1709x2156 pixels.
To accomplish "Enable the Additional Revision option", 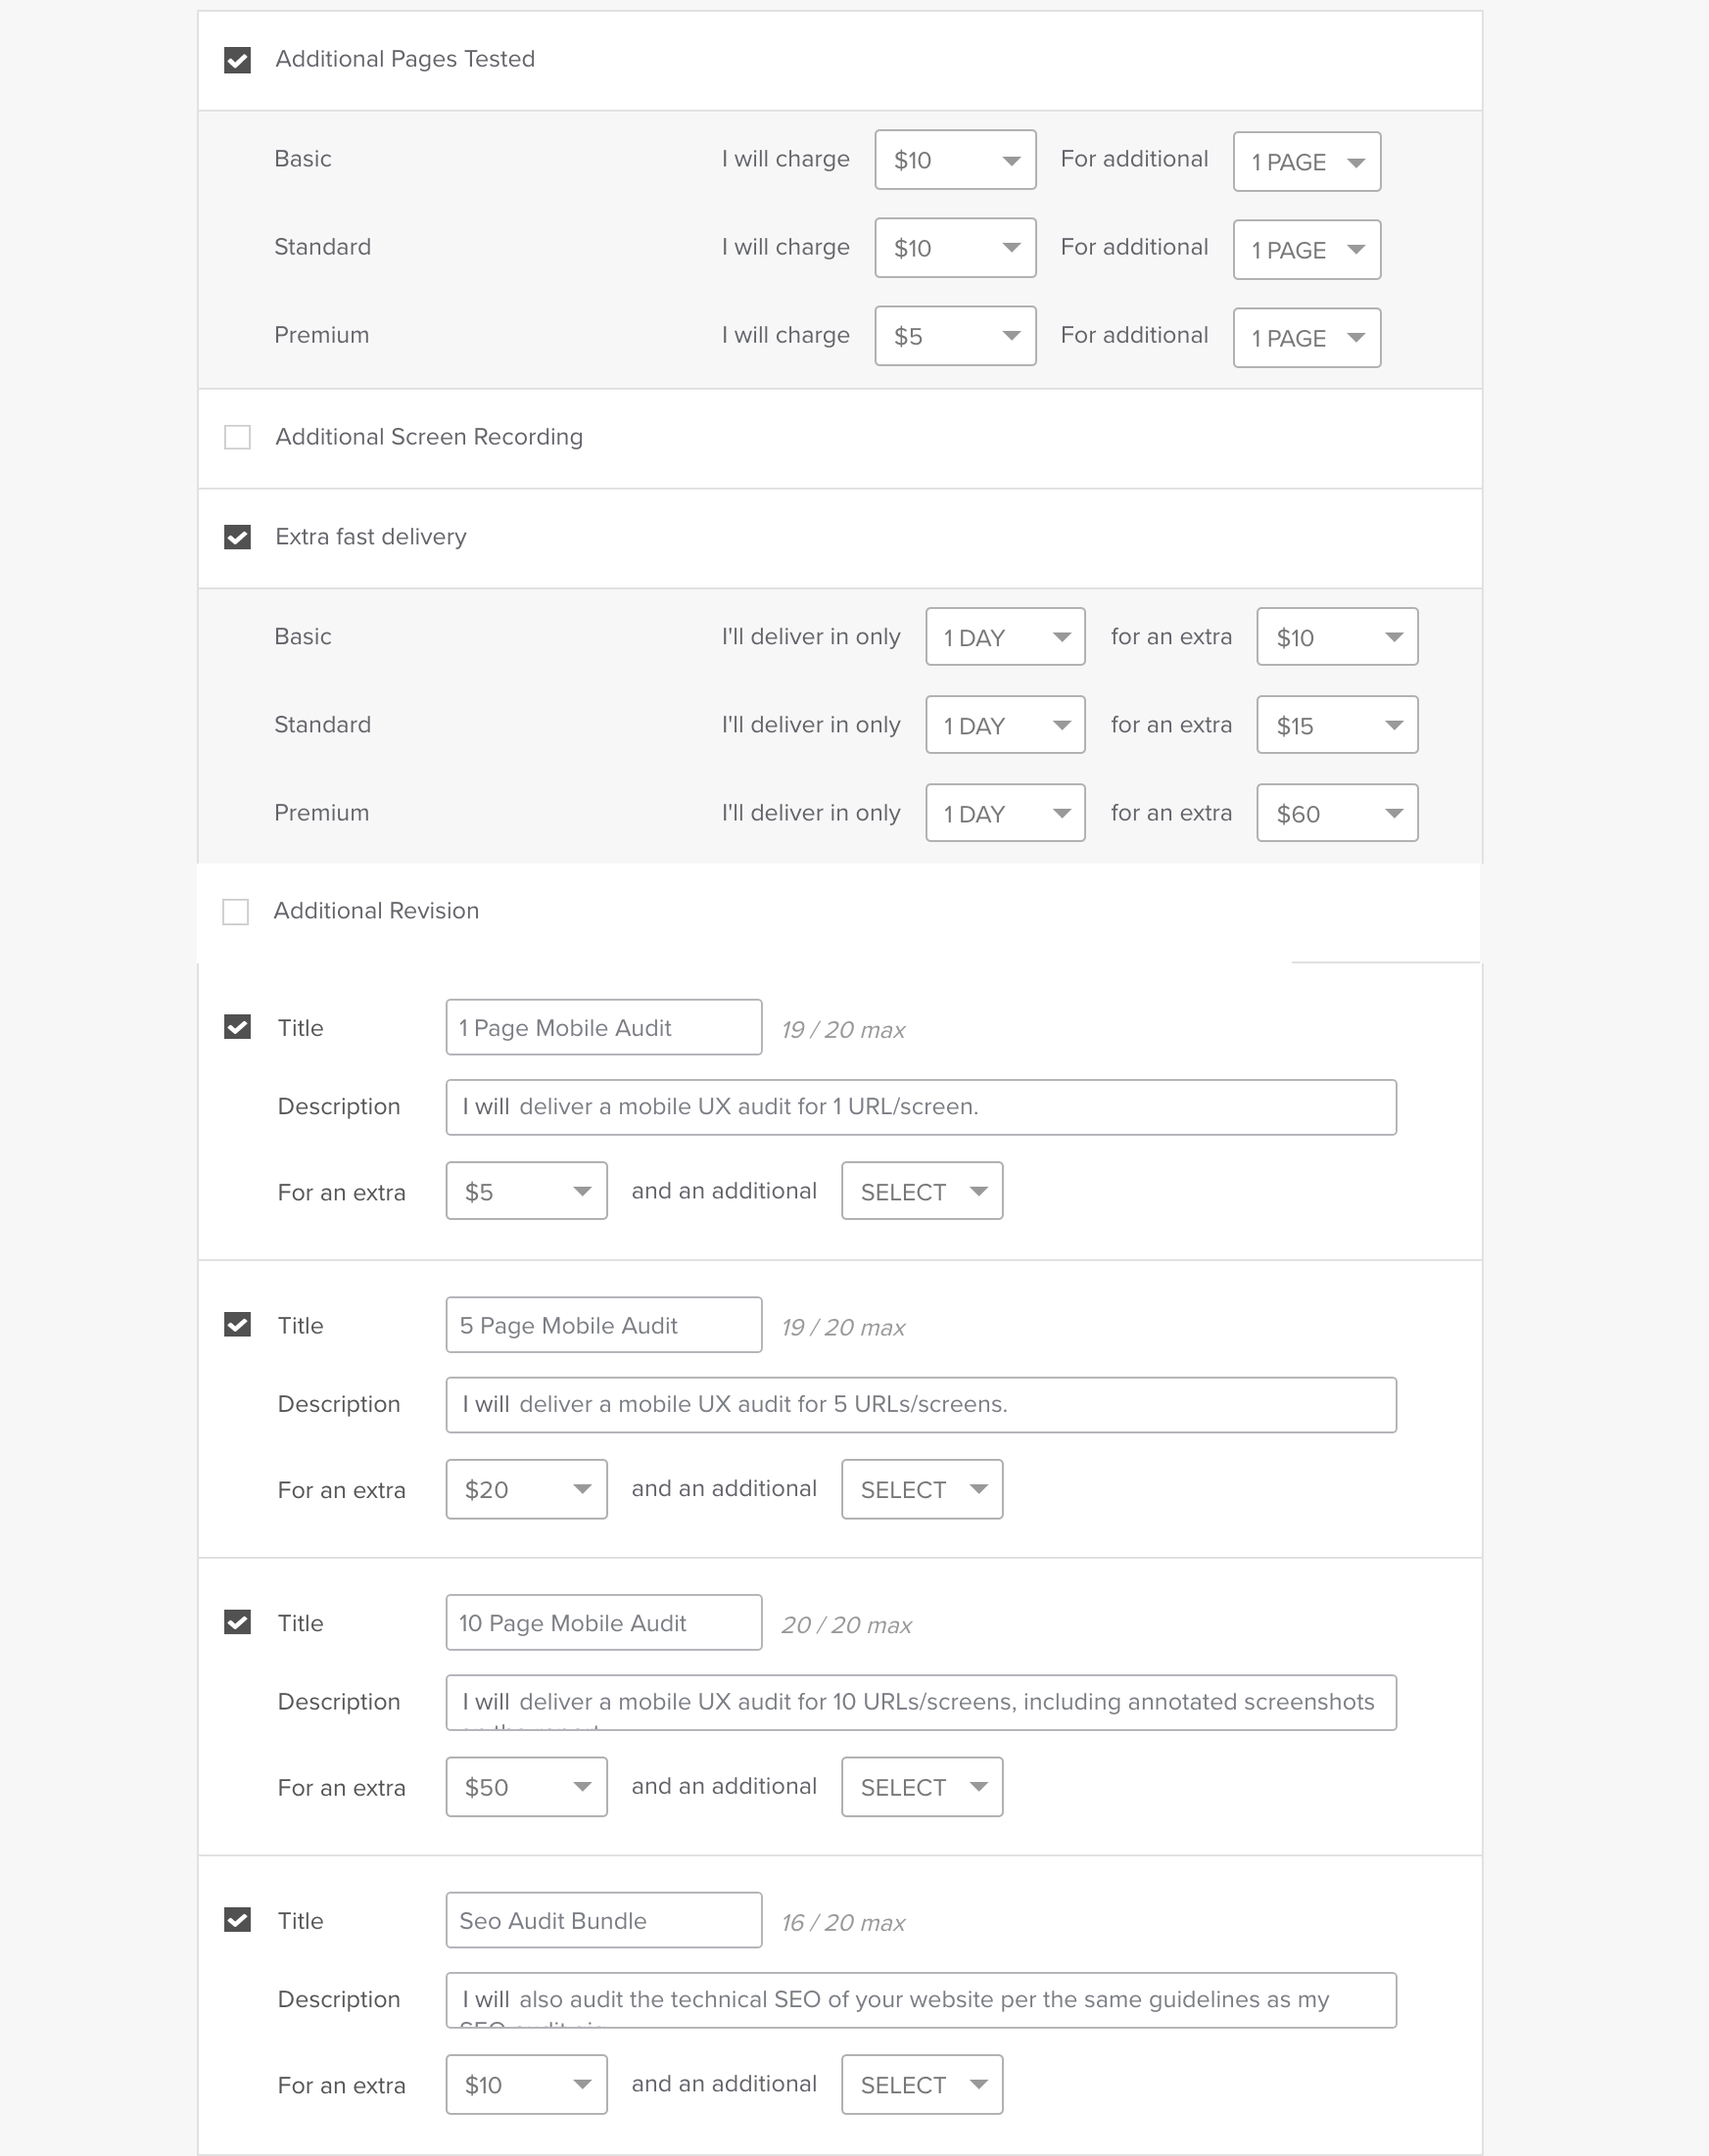I will (x=237, y=911).
